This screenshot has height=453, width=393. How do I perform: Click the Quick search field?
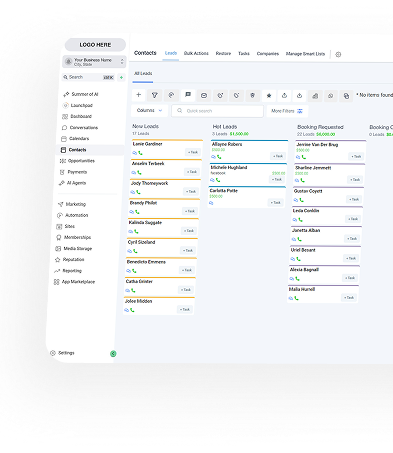tap(217, 111)
